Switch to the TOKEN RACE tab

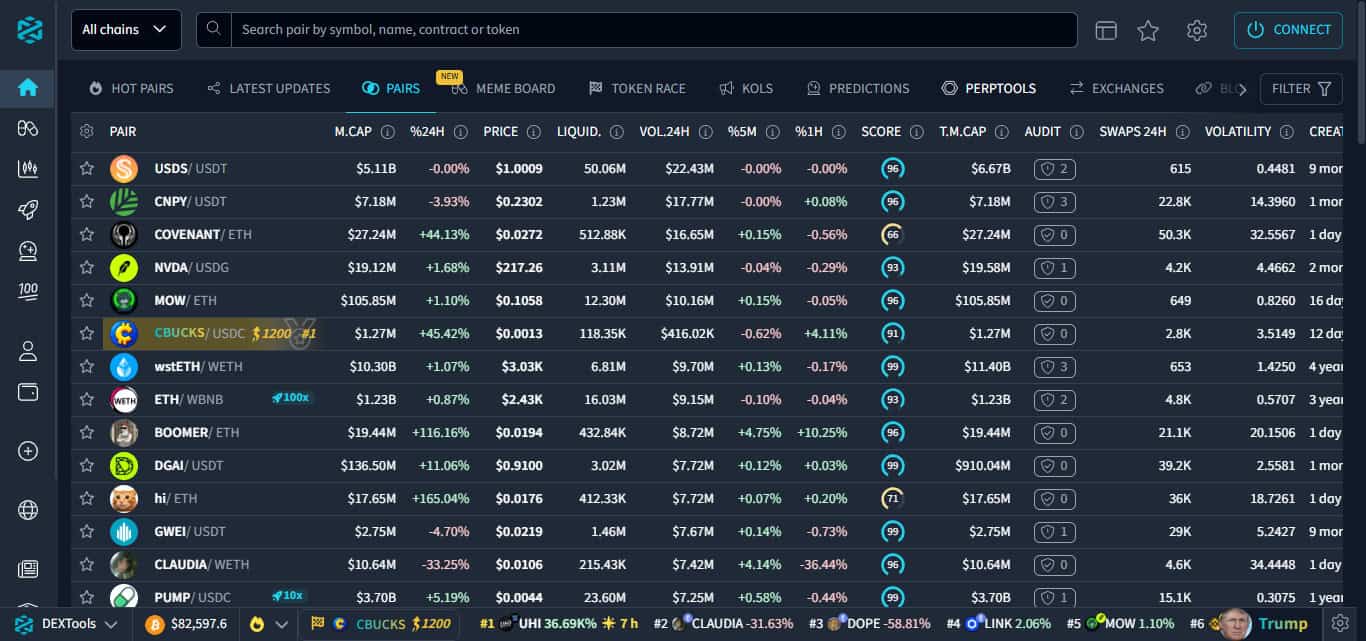tap(637, 89)
